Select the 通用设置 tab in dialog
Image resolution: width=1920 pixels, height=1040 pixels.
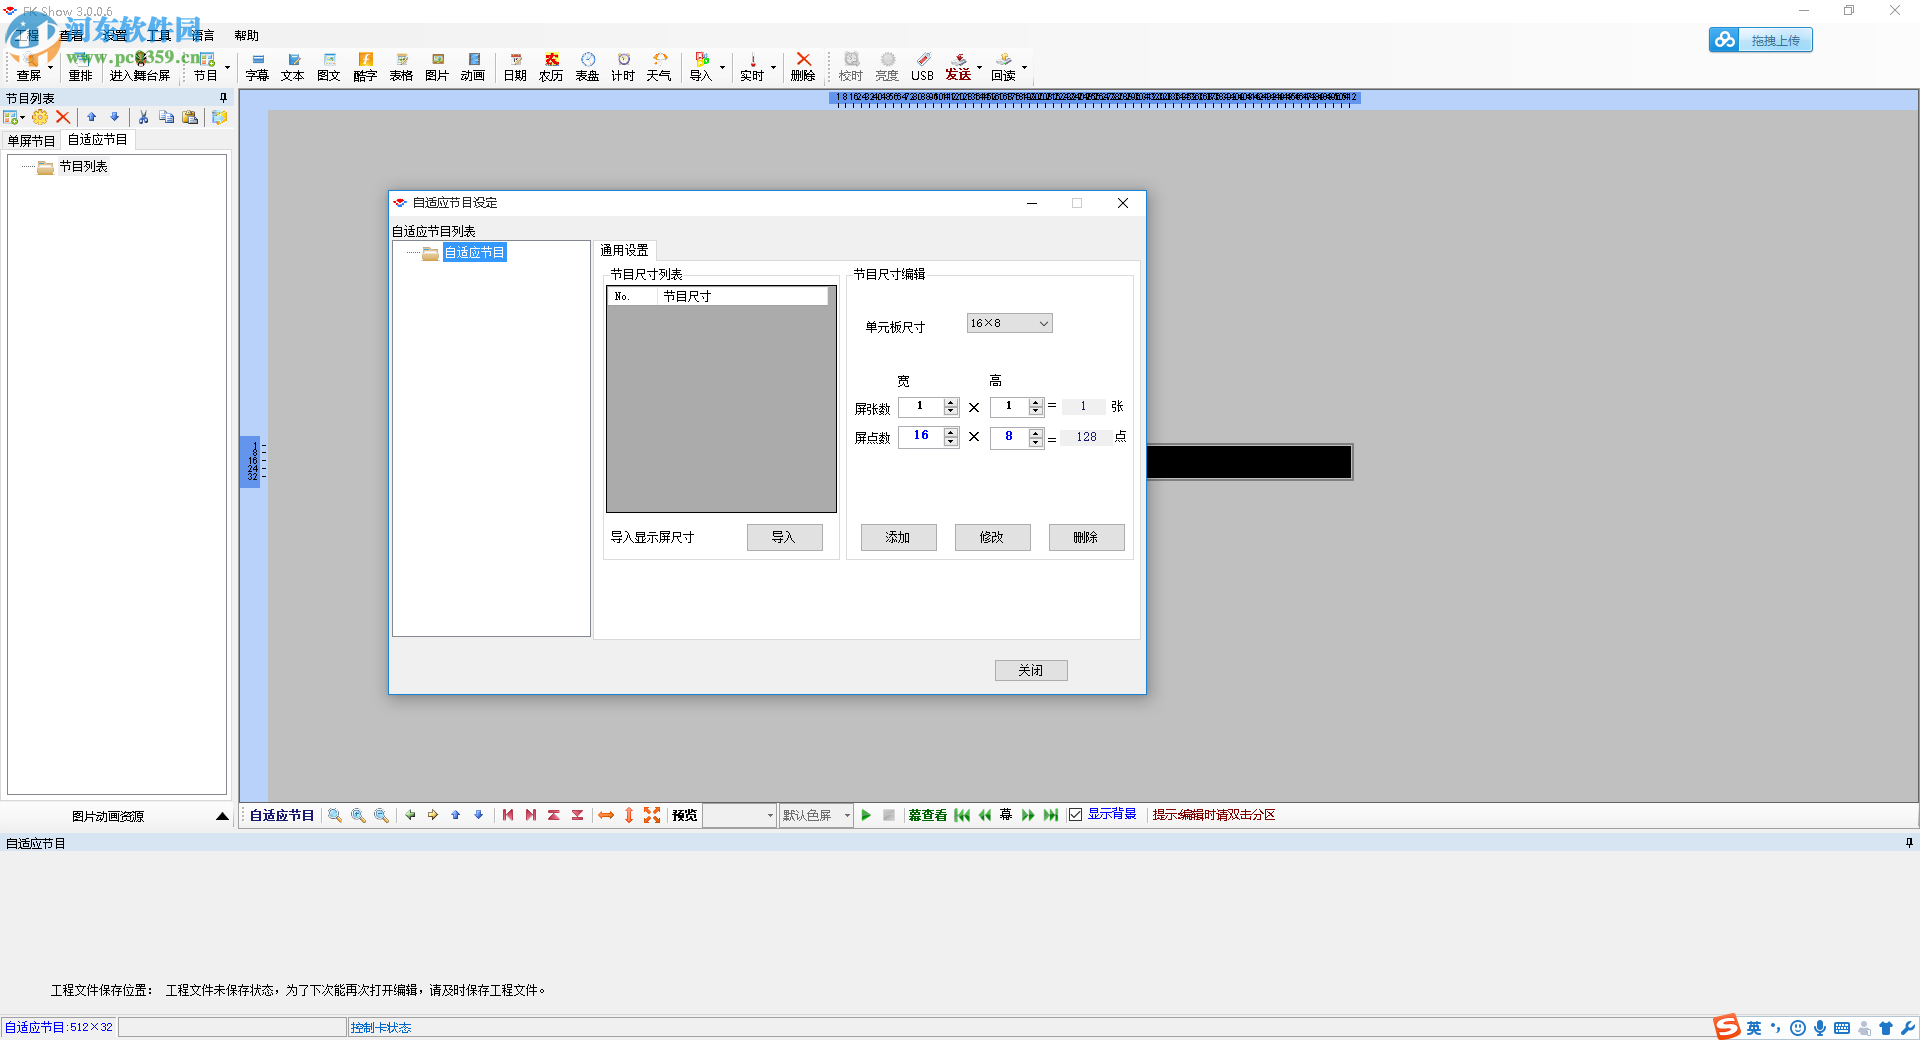coord(624,250)
